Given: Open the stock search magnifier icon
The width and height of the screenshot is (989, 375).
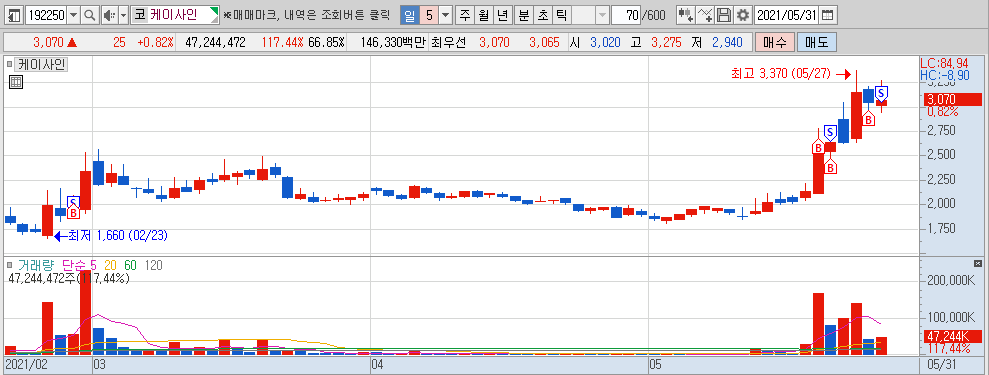Looking at the screenshot, I should pyautogui.click(x=90, y=14).
